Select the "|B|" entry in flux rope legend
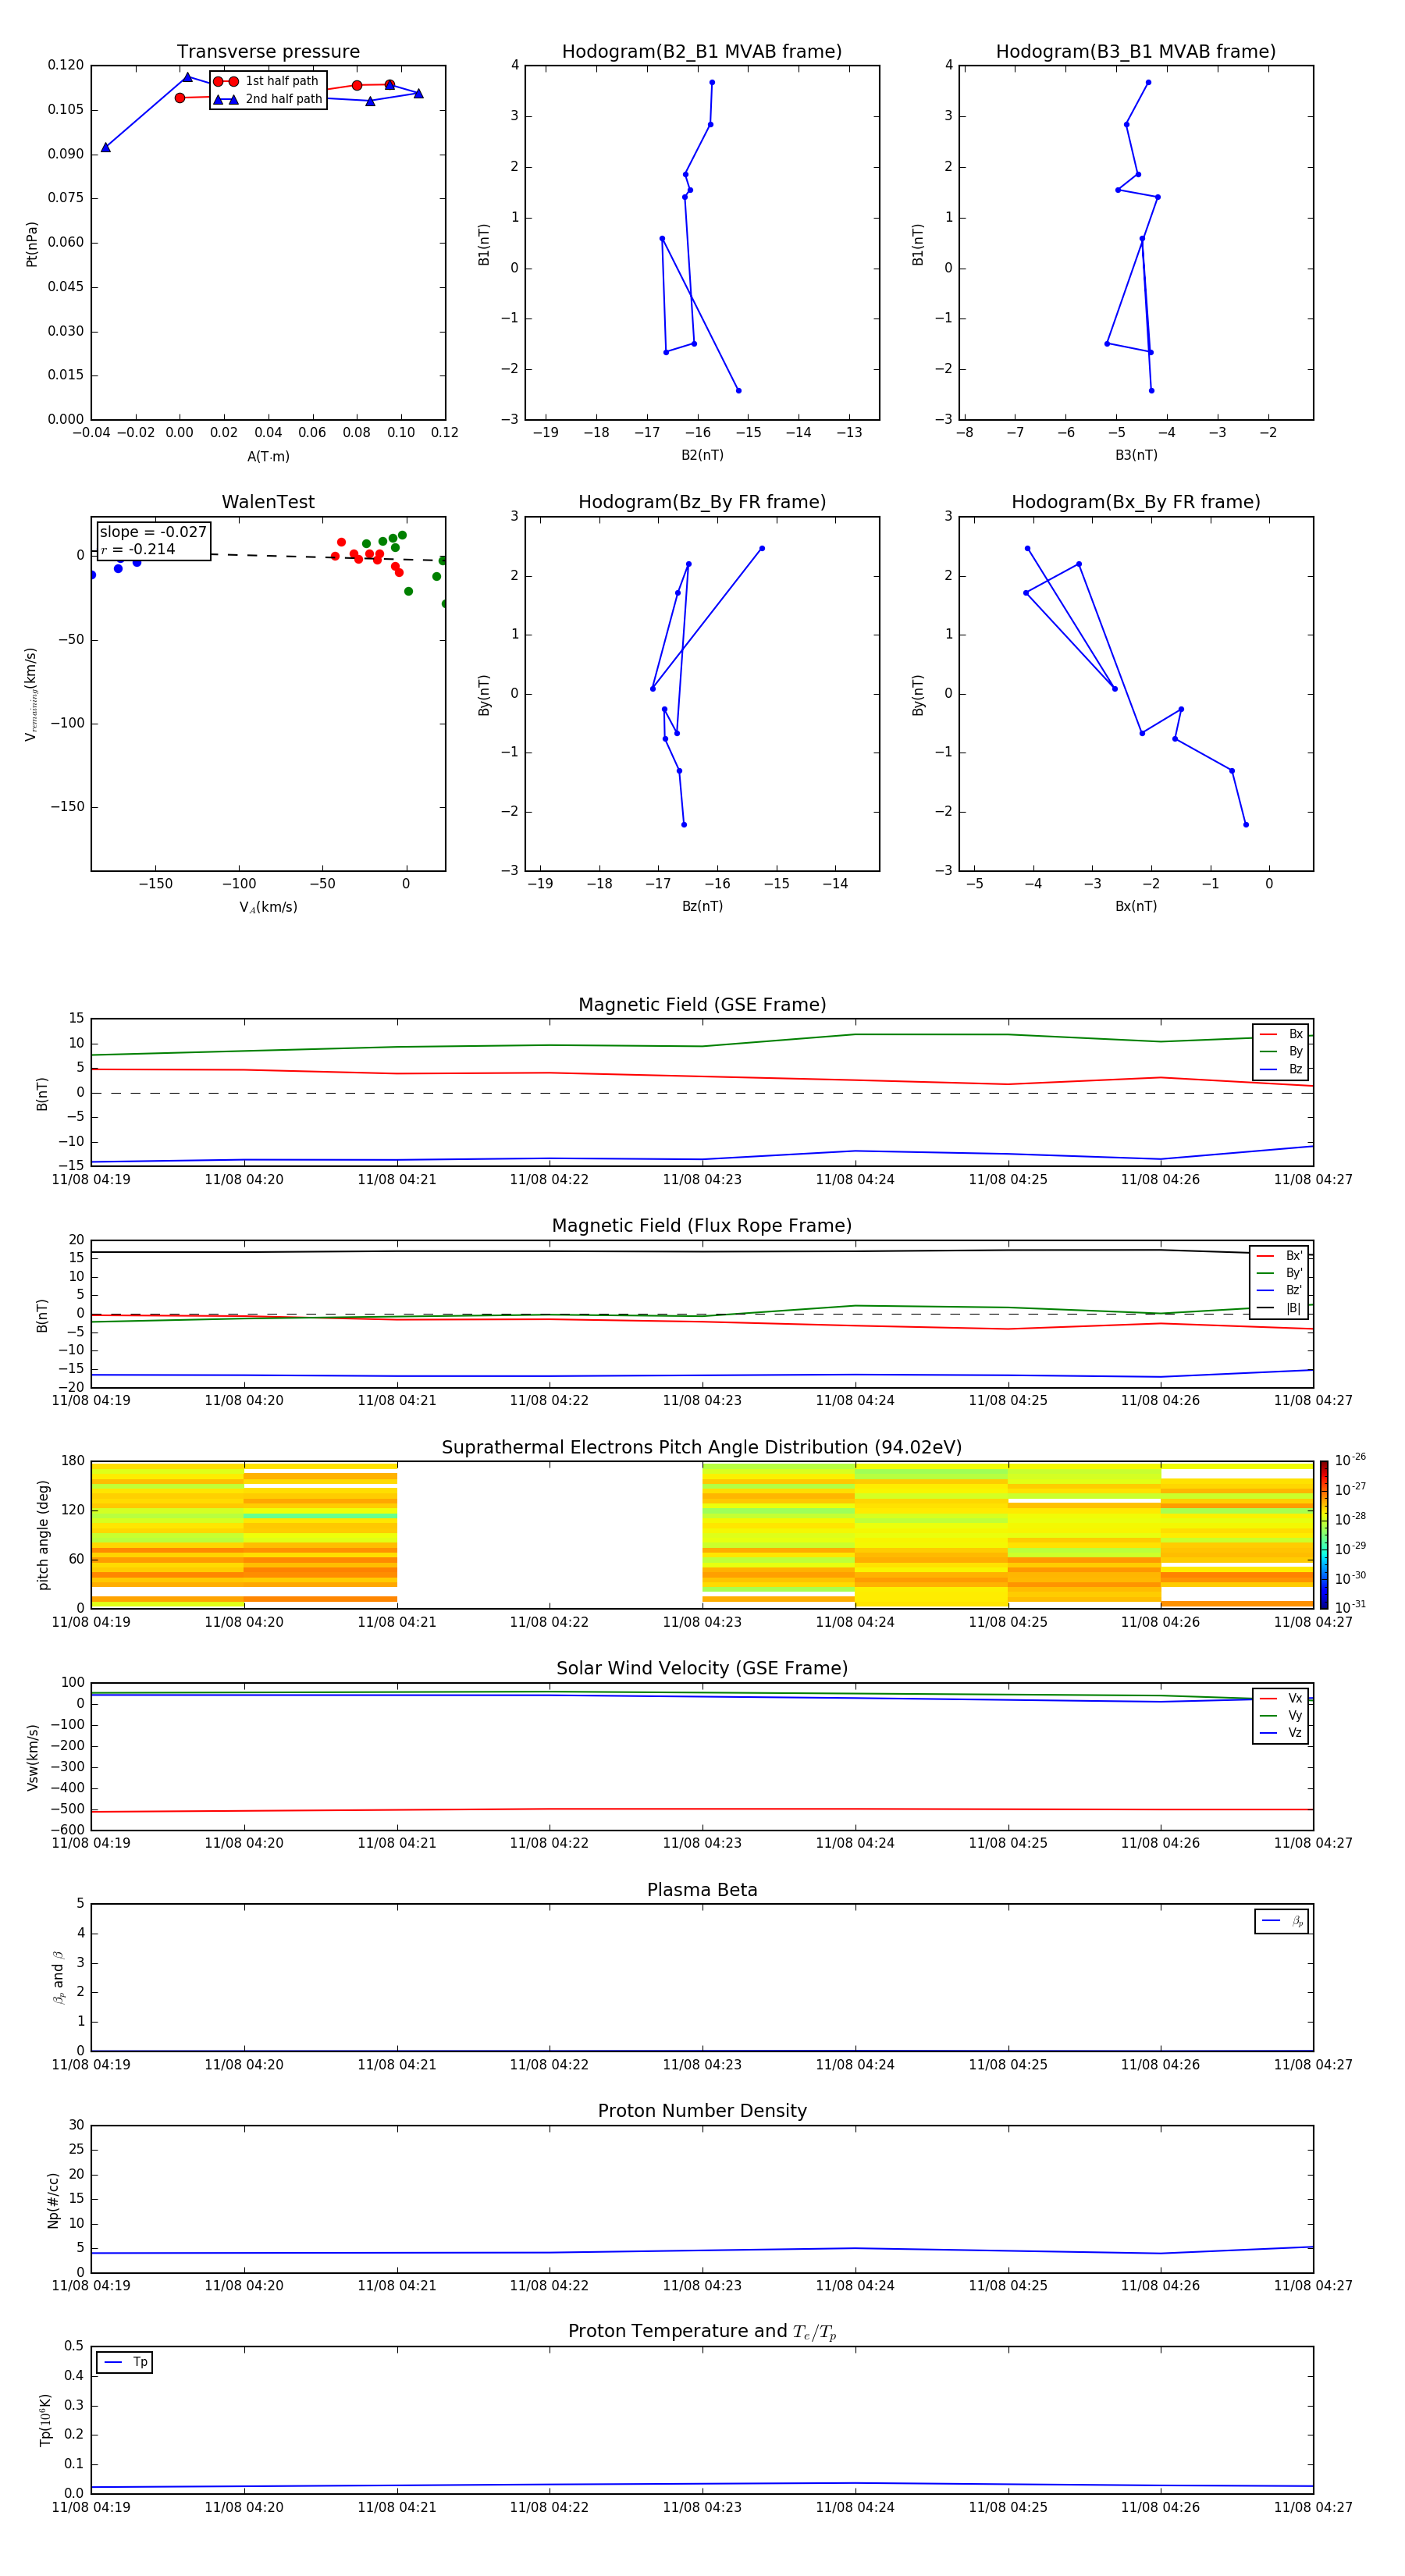Screen dimensions: 1405x2576 [1279, 1308]
